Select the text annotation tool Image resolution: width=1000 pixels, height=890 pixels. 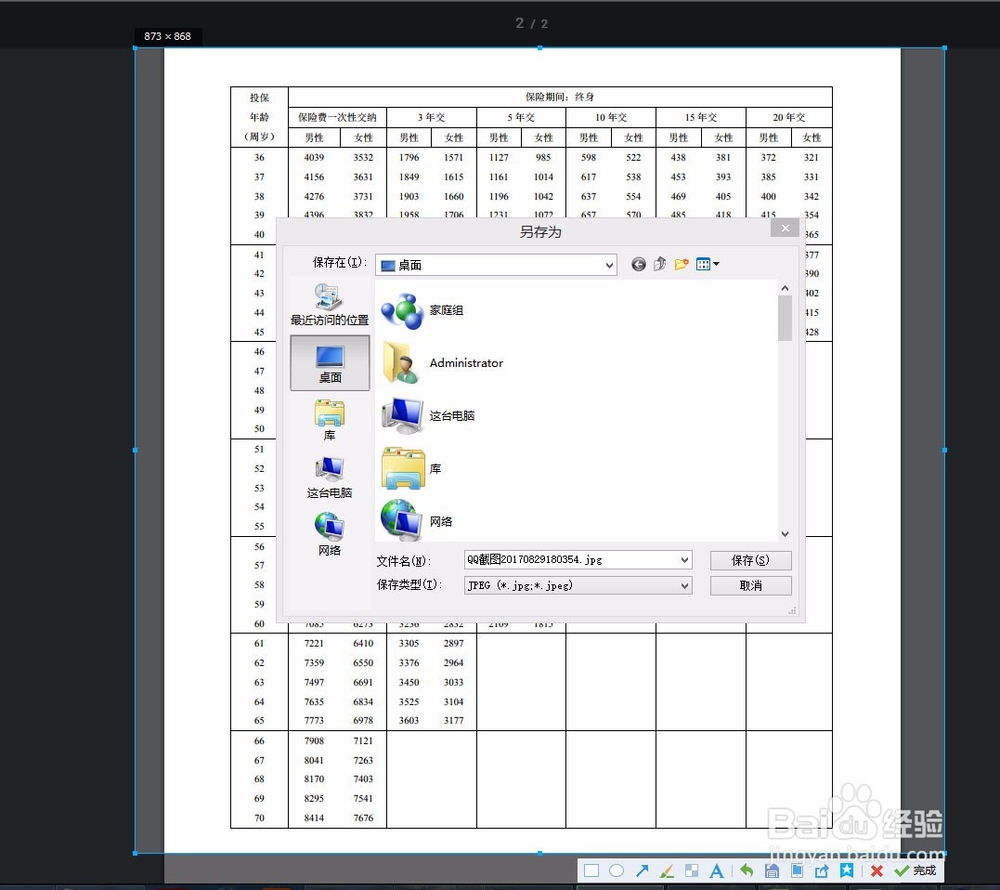[x=717, y=871]
